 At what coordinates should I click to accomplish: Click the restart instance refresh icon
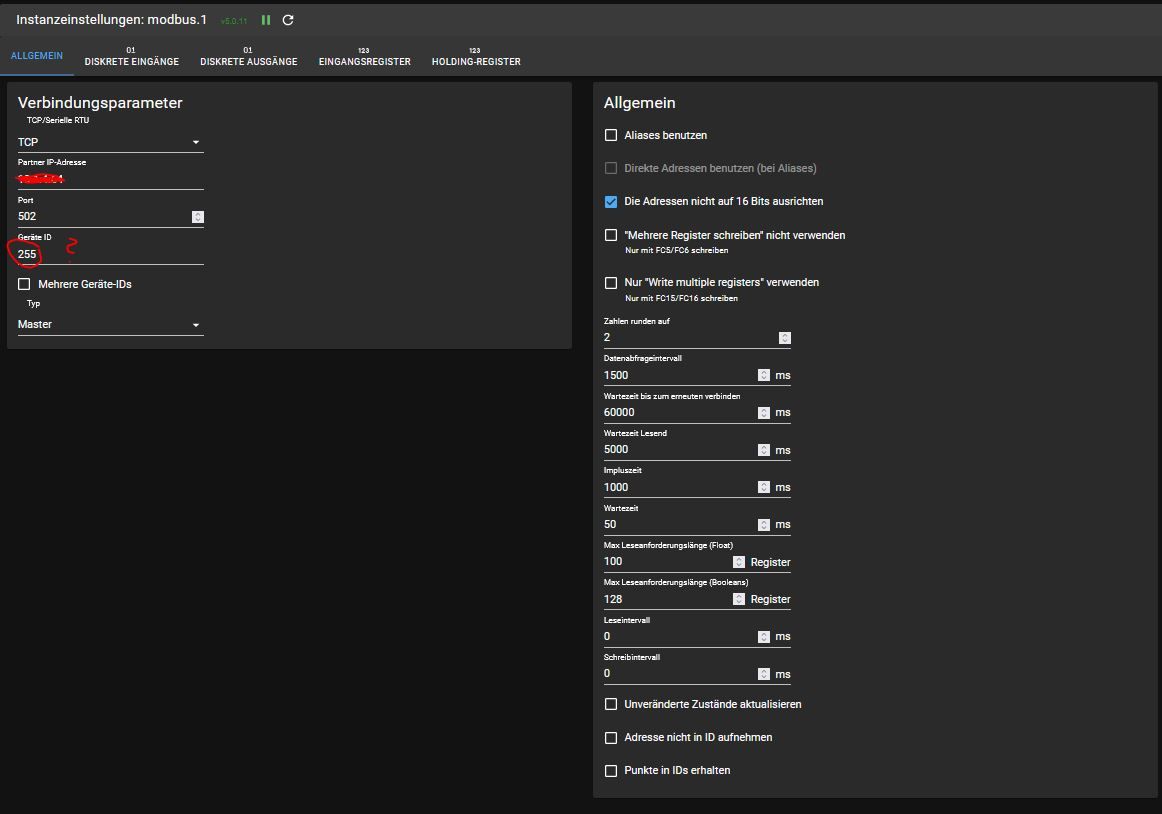[288, 20]
